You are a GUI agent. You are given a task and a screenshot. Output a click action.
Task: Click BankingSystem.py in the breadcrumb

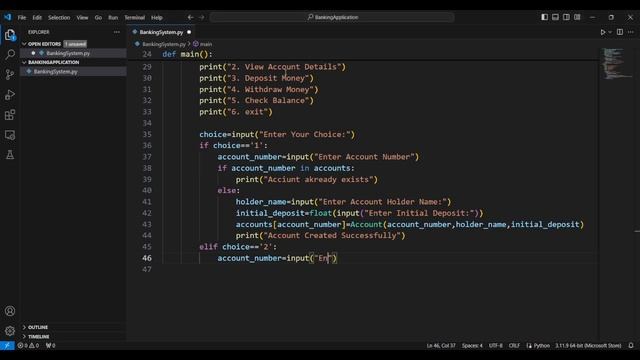pos(164,44)
